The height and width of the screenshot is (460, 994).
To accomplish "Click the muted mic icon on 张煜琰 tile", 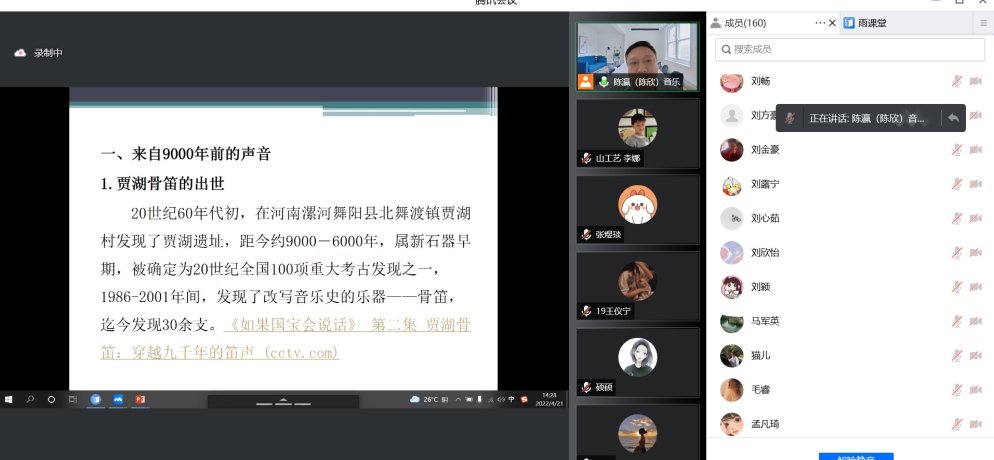I will click(587, 234).
